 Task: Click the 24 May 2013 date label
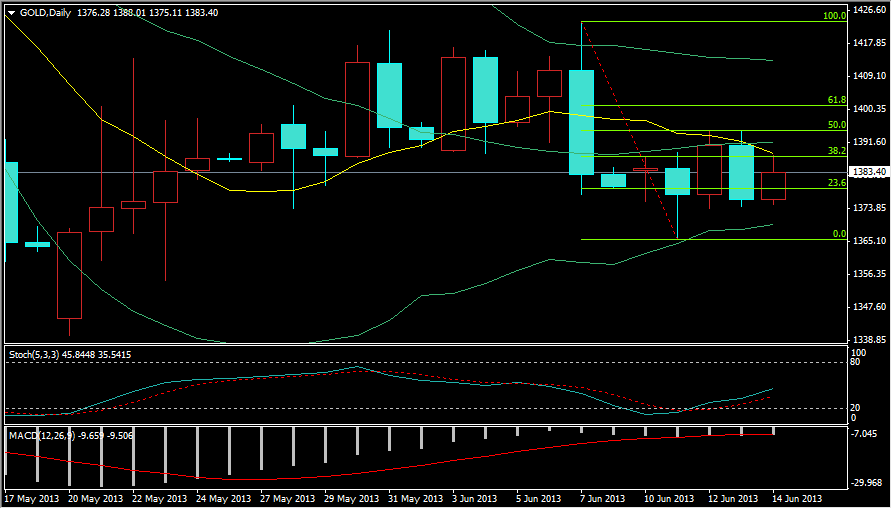(x=225, y=499)
